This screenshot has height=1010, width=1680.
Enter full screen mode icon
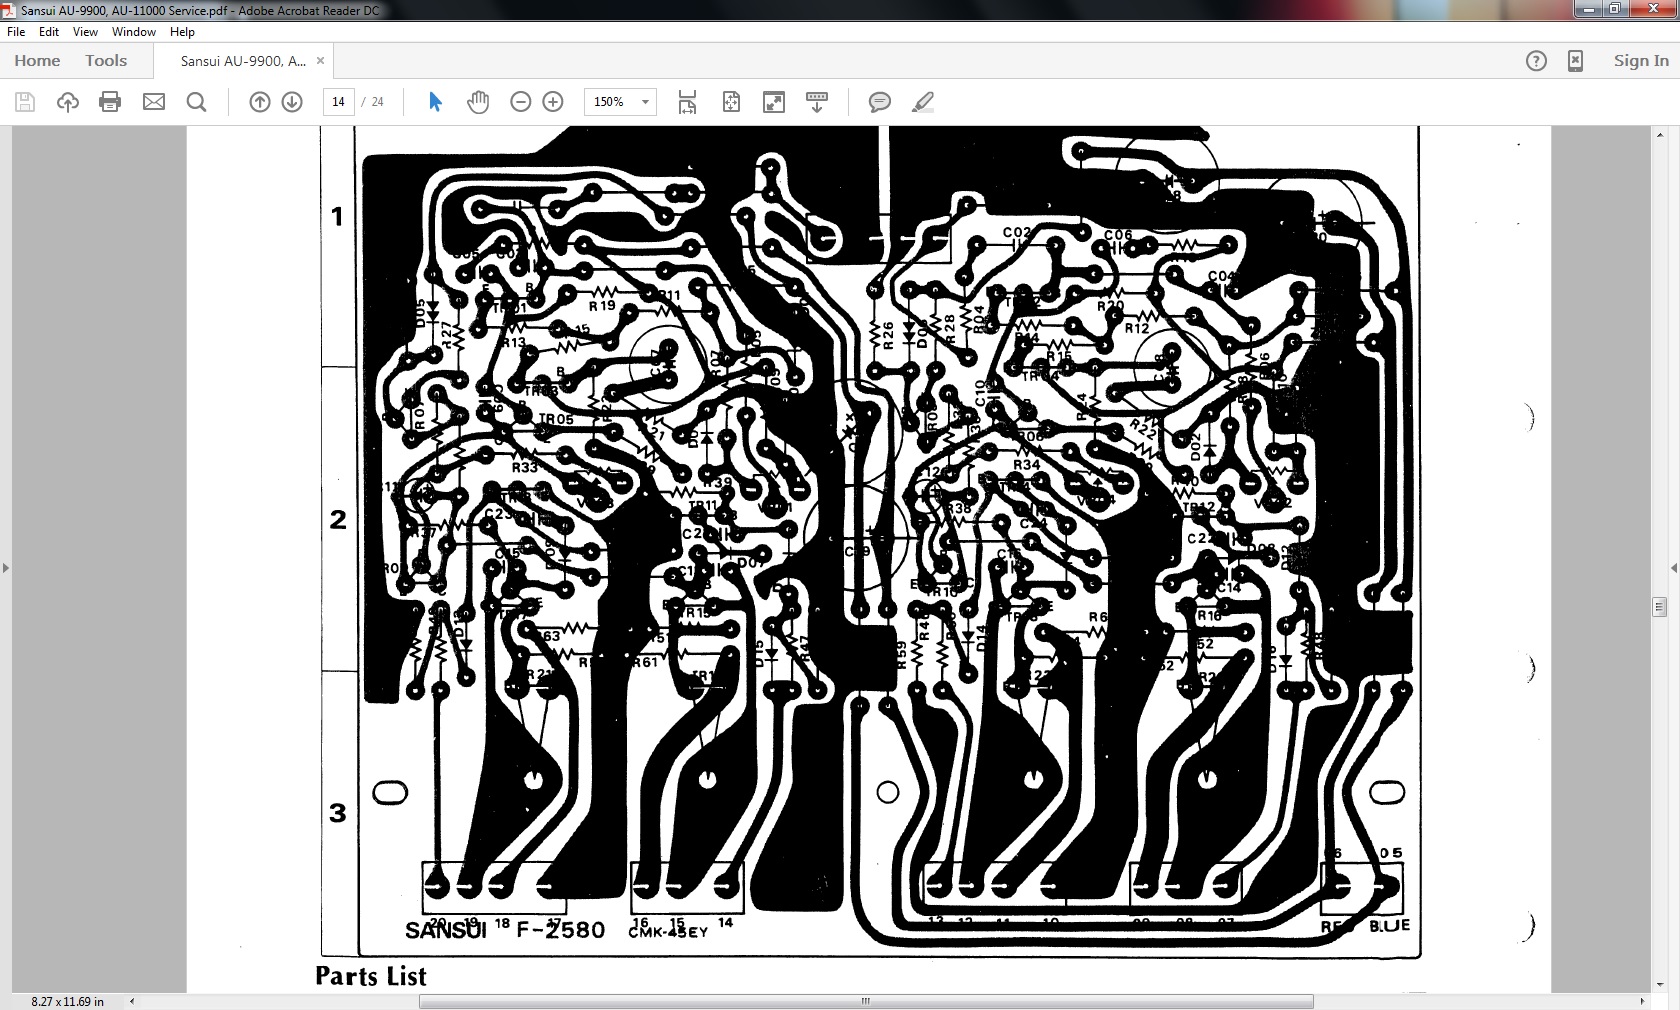(x=774, y=102)
